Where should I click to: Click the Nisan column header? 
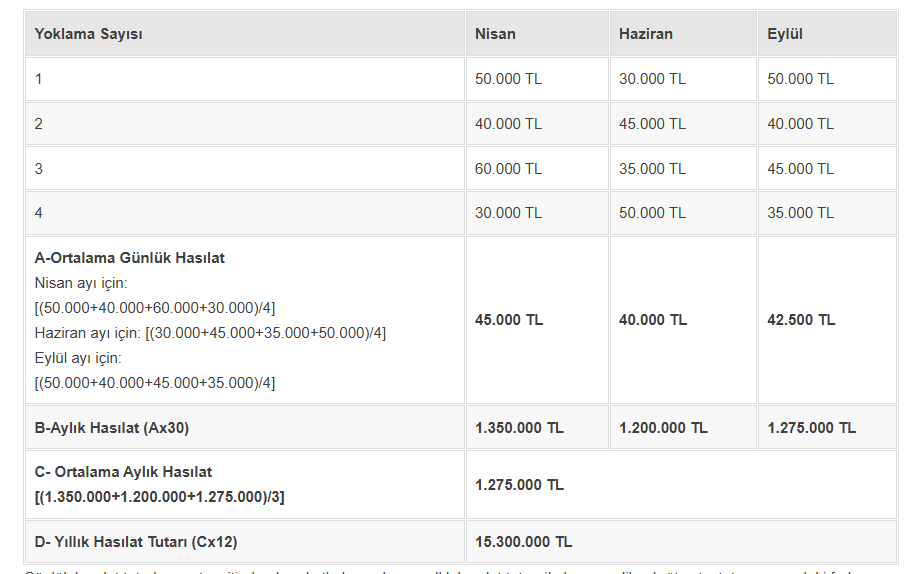click(496, 34)
